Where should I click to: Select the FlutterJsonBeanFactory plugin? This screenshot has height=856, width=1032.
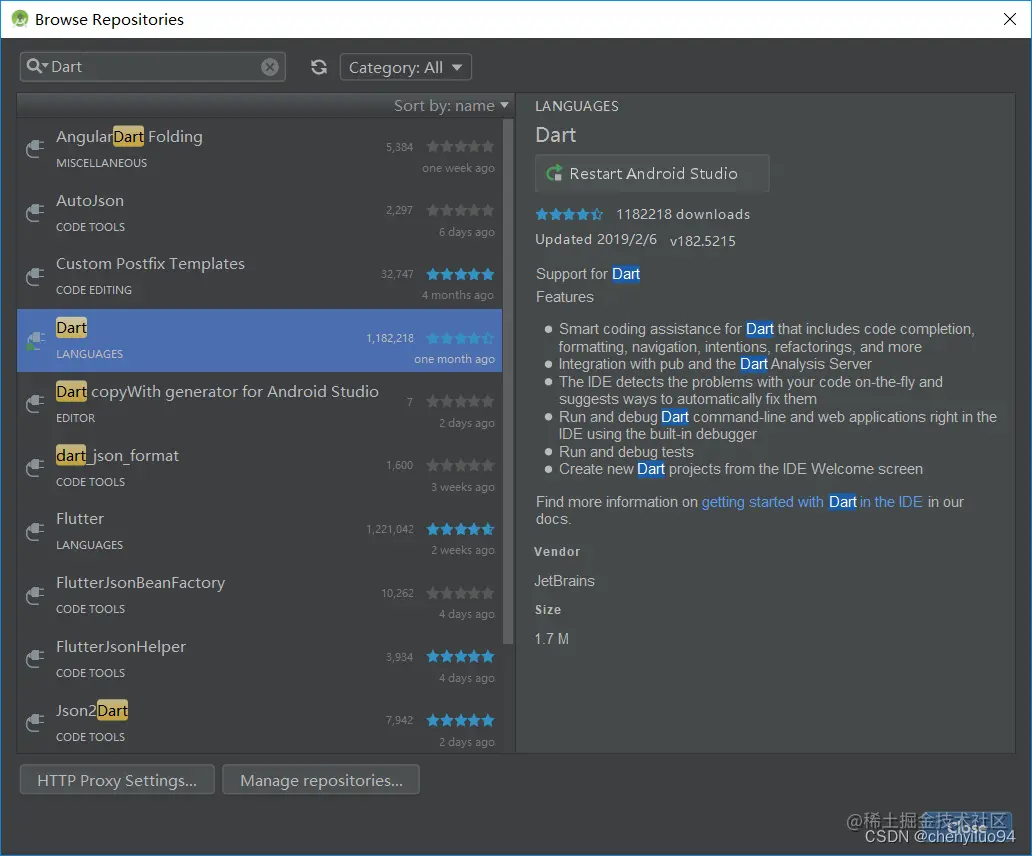click(x=259, y=595)
